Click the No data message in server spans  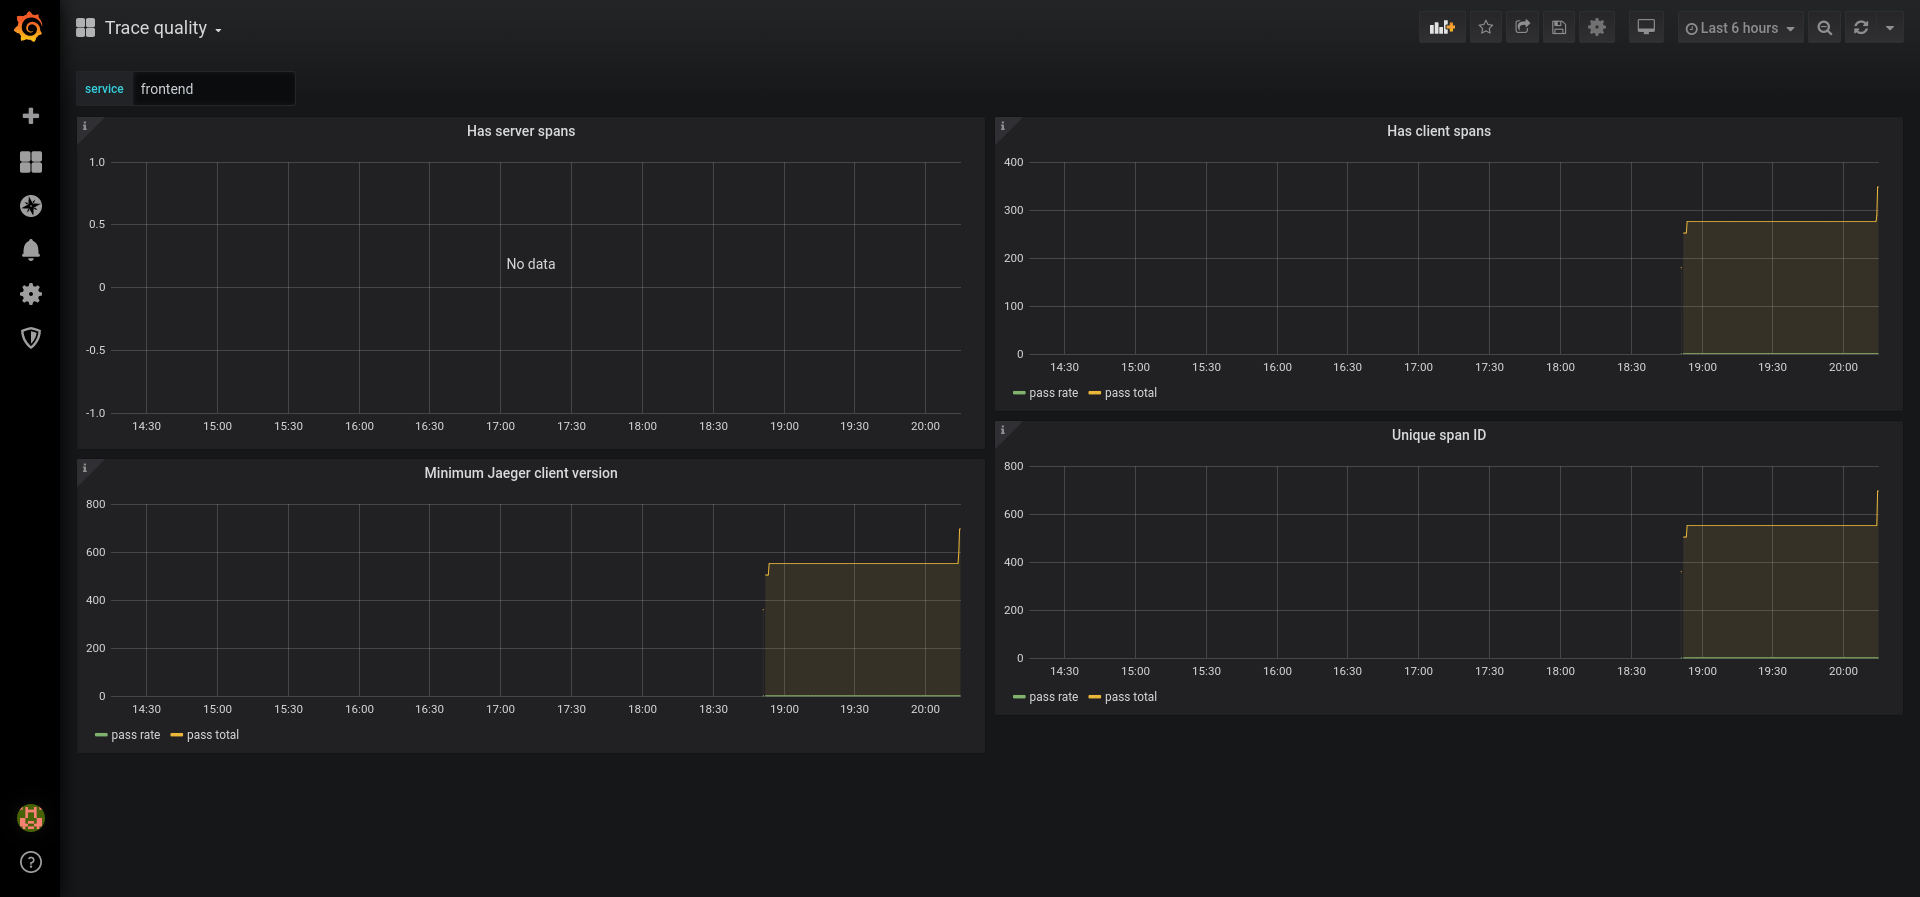531,264
